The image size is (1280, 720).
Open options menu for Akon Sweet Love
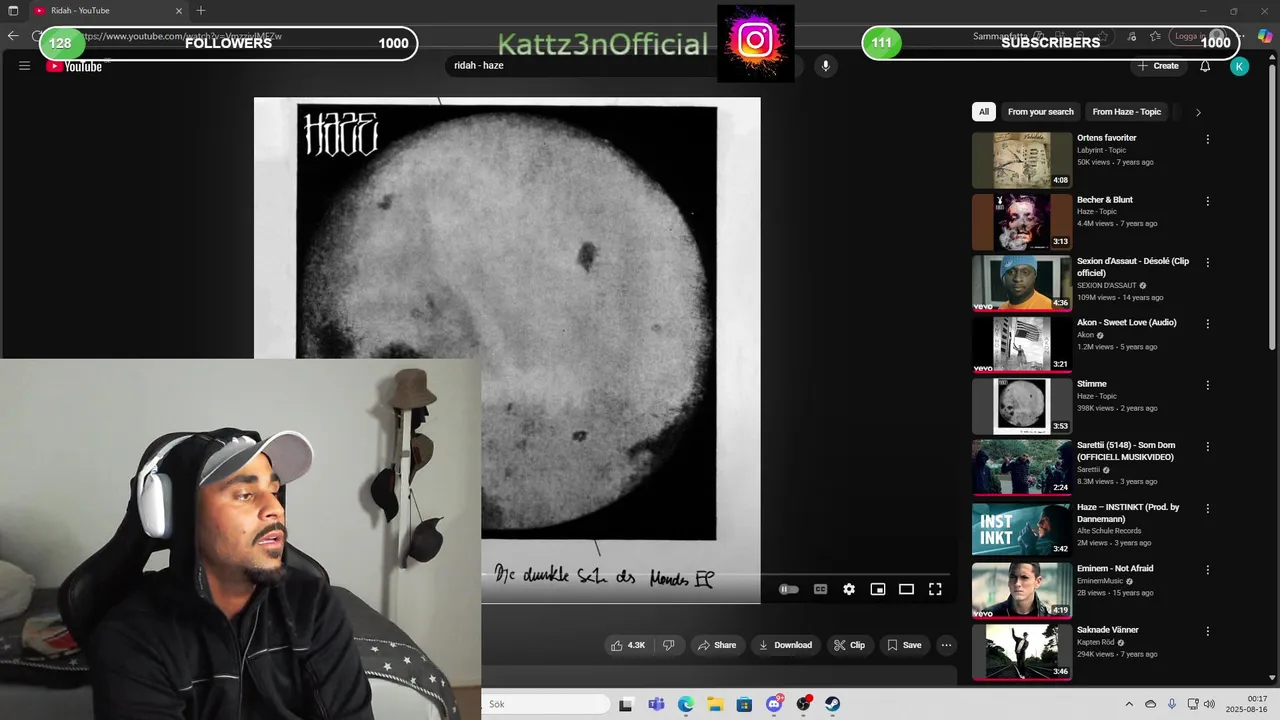point(1207,324)
